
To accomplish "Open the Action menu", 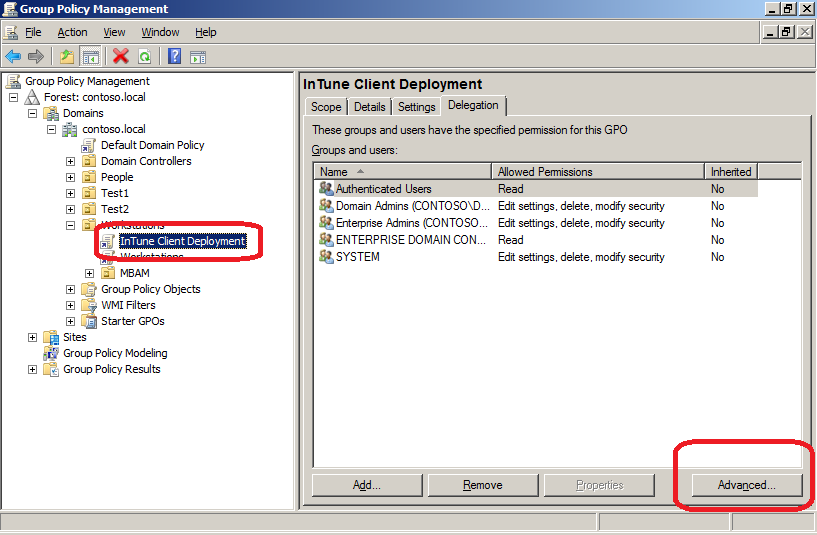I will [72, 32].
